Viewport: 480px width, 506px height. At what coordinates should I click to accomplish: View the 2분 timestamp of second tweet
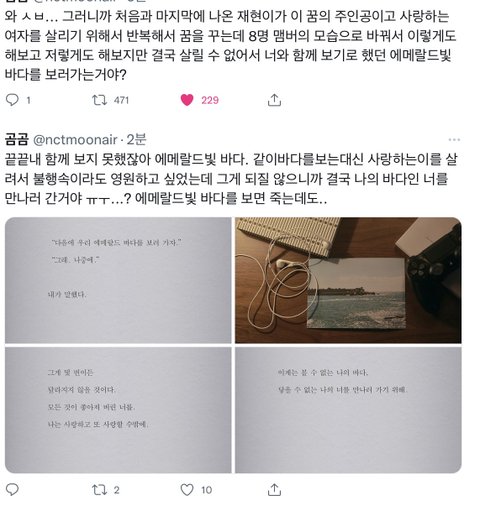[136, 140]
